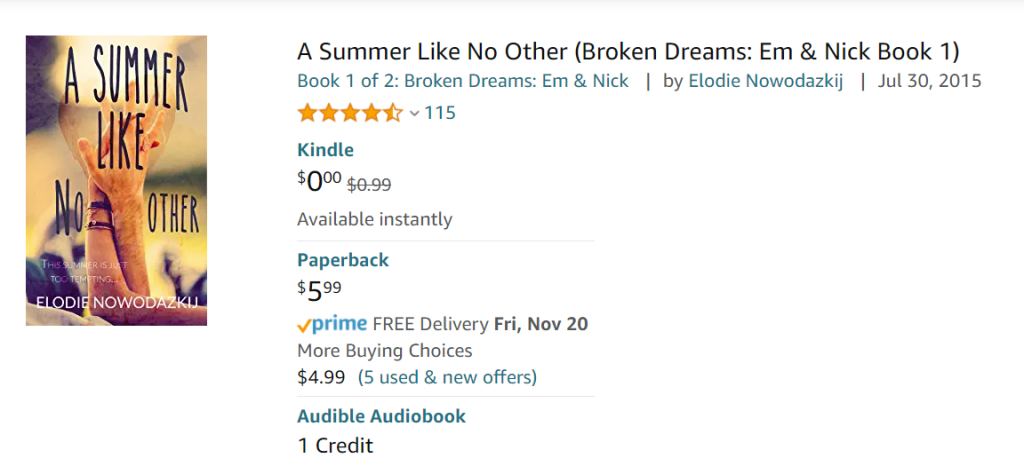Click the $0.00 Kindle price
Viewport: 1024px width, 466px height.
click(319, 181)
